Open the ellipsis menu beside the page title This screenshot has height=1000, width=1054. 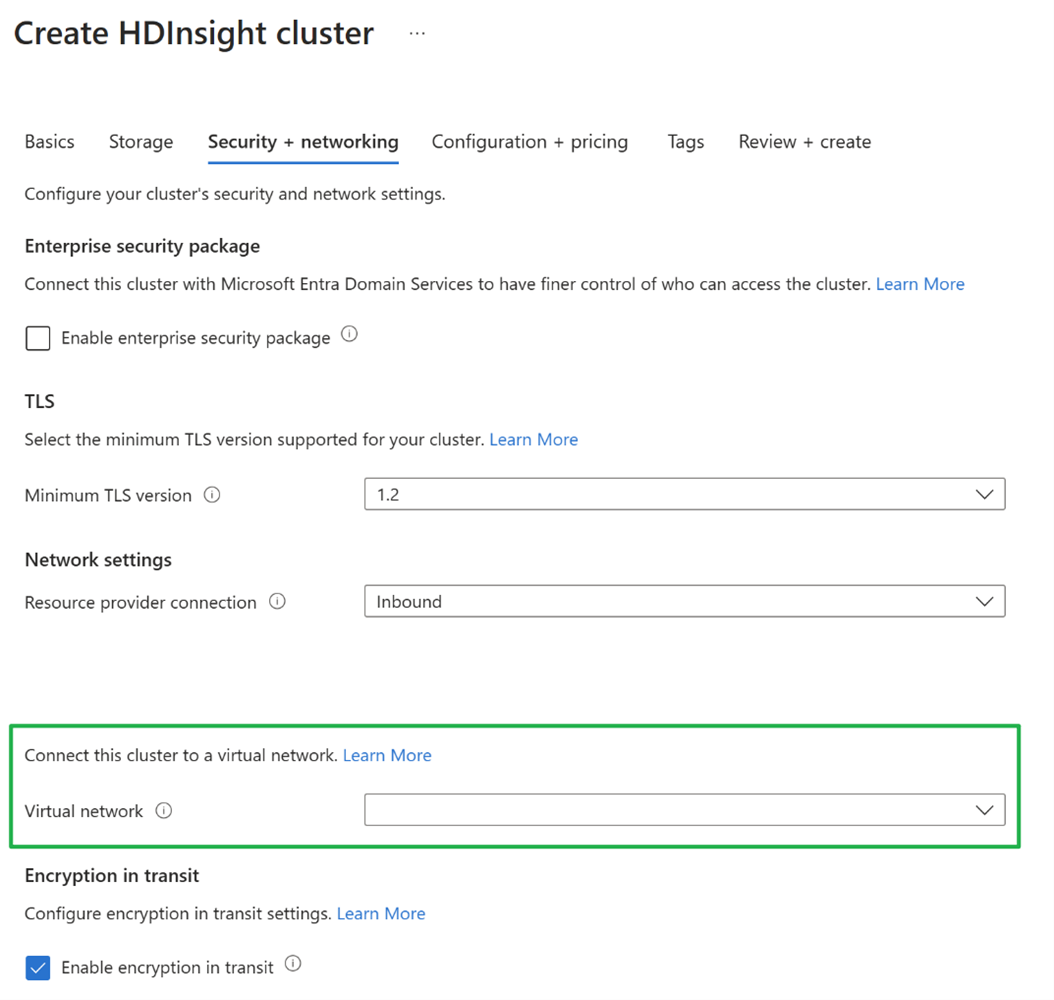417,34
